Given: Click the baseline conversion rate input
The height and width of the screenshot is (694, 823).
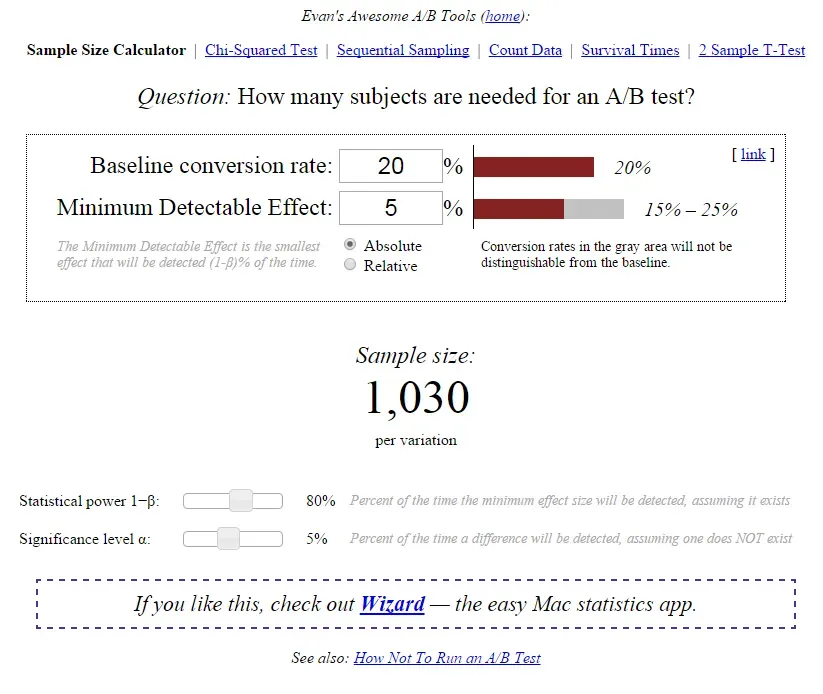Looking at the screenshot, I should pos(389,165).
